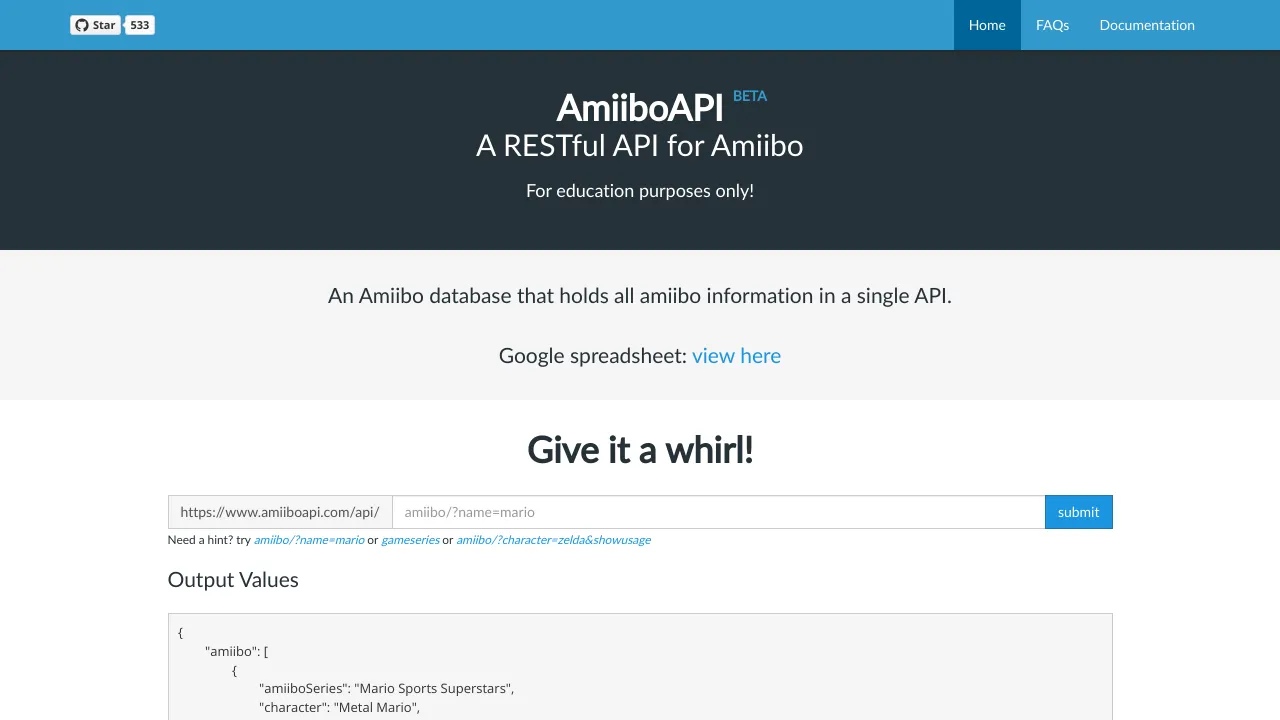Open the Google spreadsheet 'view here' link

tap(736, 356)
